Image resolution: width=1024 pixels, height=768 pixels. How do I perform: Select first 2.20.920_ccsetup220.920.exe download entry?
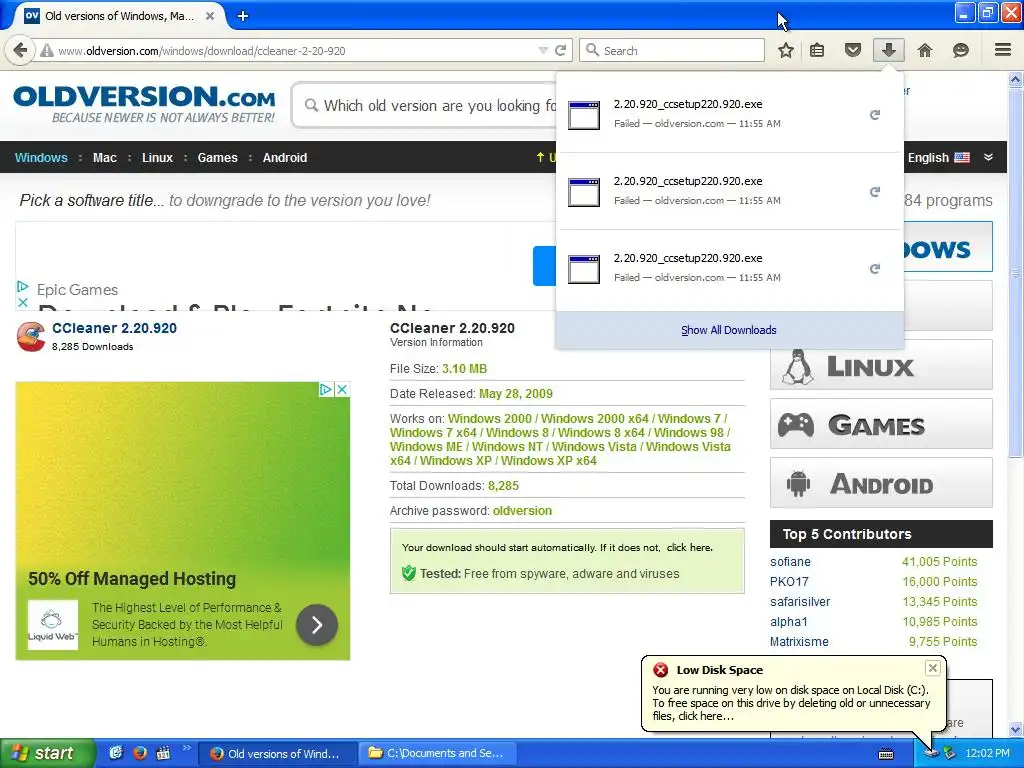pyautogui.click(x=729, y=114)
